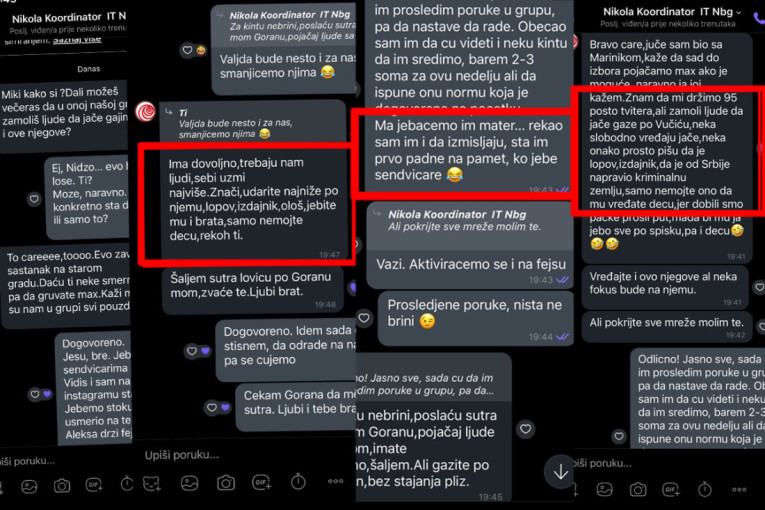The height and width of the screenshot is (510, 765).
Task: Like the 'Prosledjene poruke, nista ne brini' message
Action: click(x=364, y=318)
